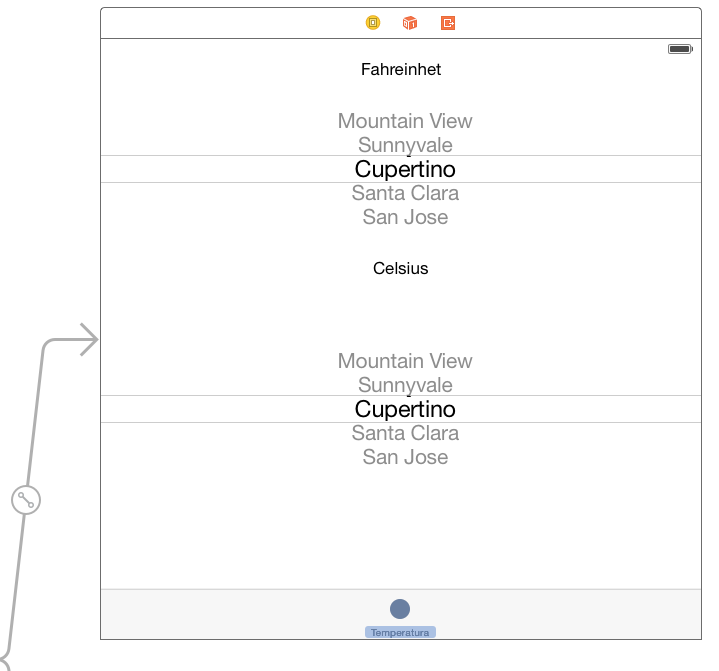Click San Jose in picker below Fahreinhet
Image resolution: width=719 pixels, height=671 pixels.
405,217
